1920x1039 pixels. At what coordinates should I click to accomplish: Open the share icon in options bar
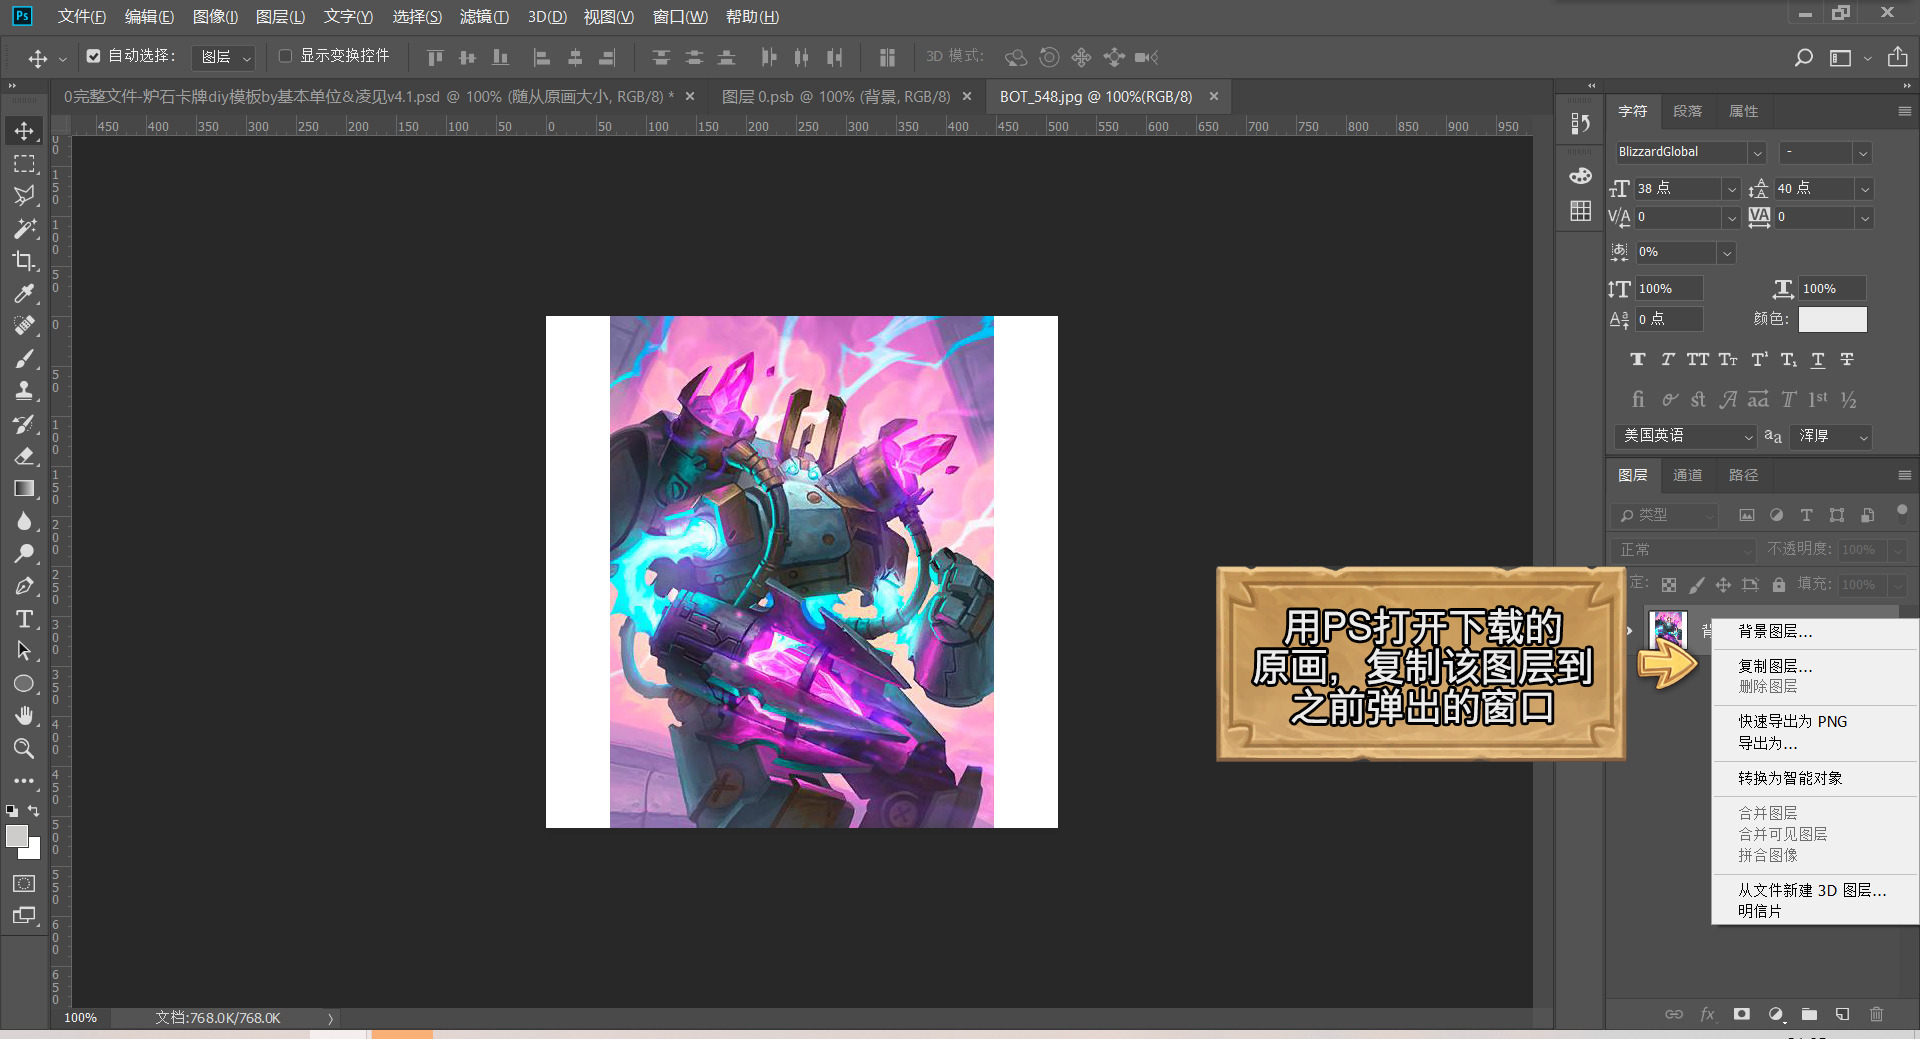pos(1897,57)
